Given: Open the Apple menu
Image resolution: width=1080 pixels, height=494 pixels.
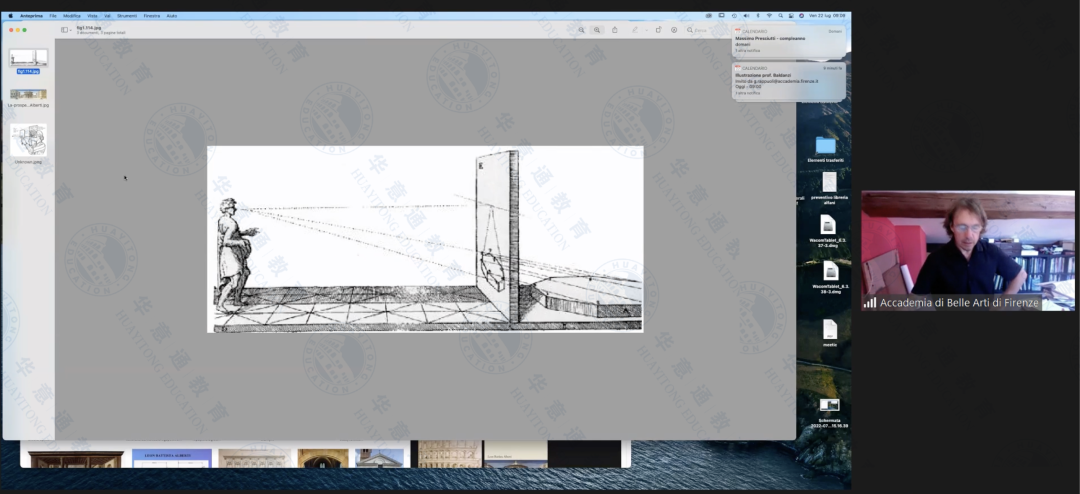Looking at the screenshot, I should coord(10,15).
